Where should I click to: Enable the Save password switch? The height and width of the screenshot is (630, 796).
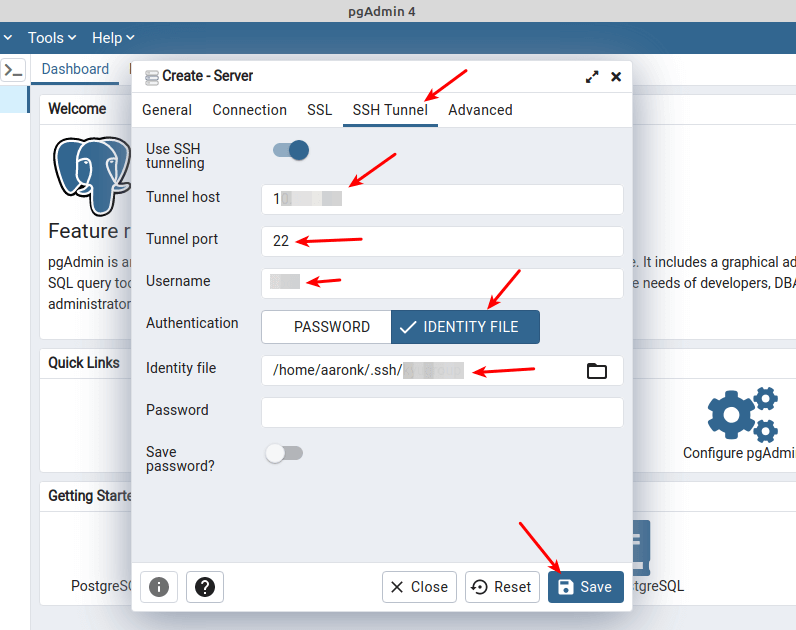(x=284, y=453)
